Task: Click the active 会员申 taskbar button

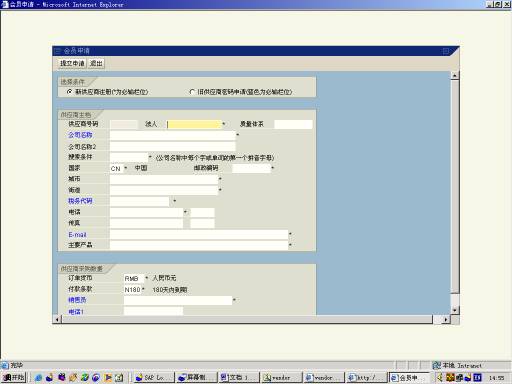Action: click(409, 378)
